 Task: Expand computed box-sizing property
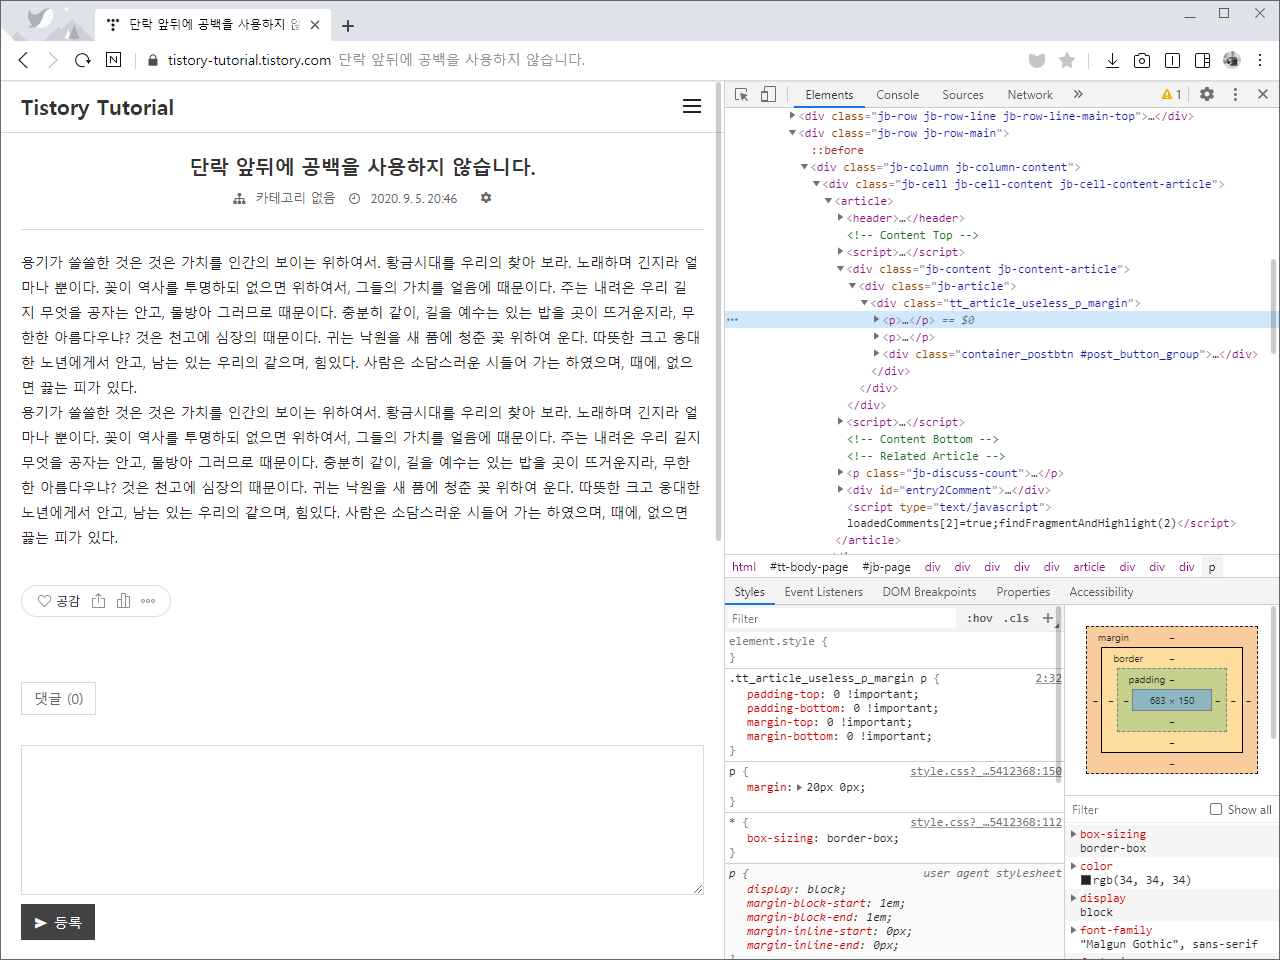pyautogui.click(x=1074, y=834)
